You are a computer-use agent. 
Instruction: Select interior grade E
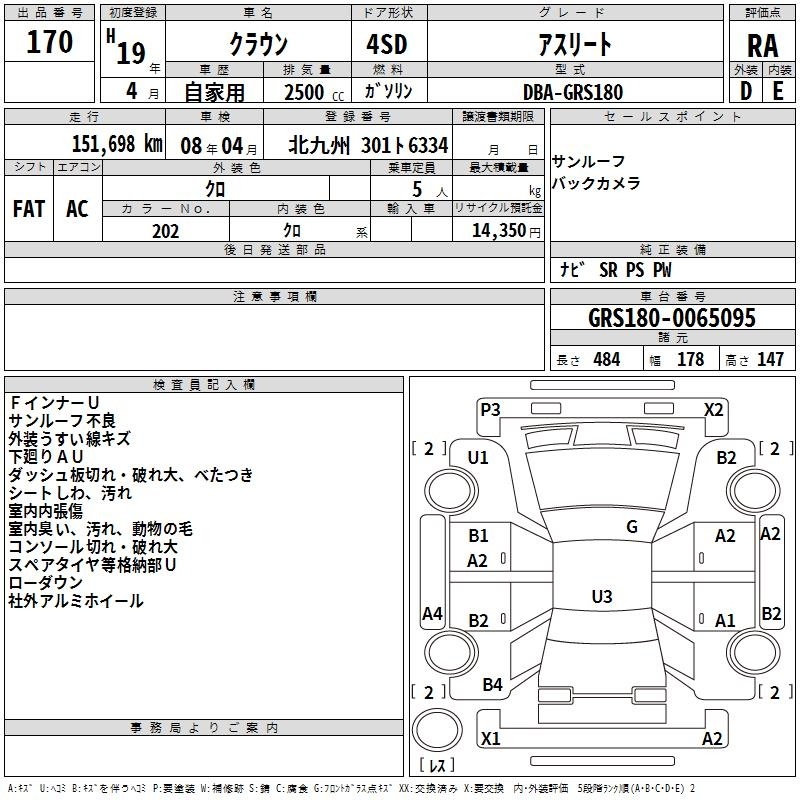tap(778, 92)
